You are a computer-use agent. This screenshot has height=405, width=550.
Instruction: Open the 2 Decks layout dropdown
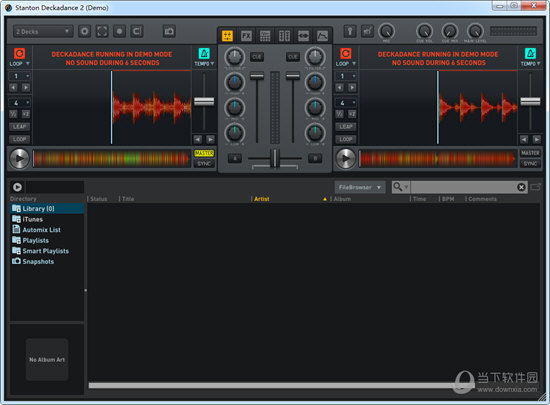[x=43, y=32]
